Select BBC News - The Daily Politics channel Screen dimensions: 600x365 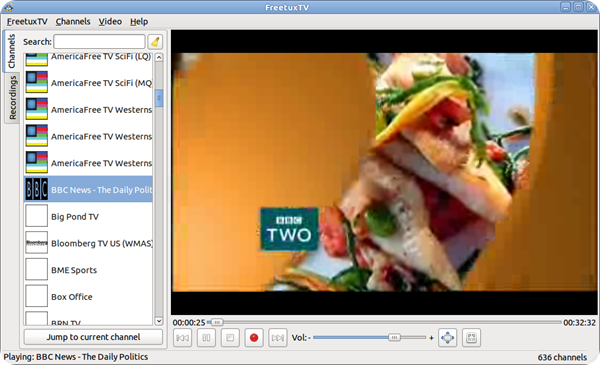[88, 189]
